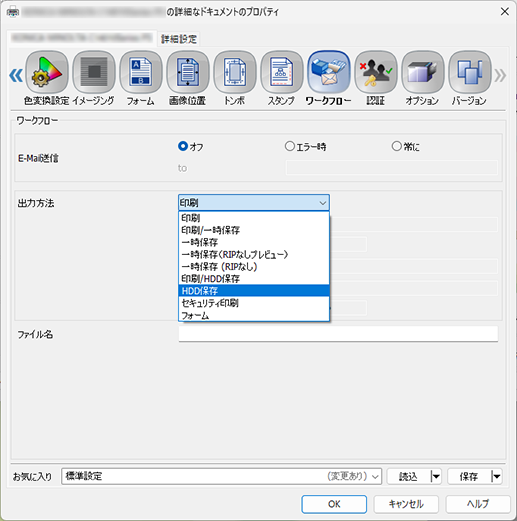The height and width of the screenshot is (521, 517).
Task: Switch to the blurred printer name tab
Action: (x=82, y=38)
